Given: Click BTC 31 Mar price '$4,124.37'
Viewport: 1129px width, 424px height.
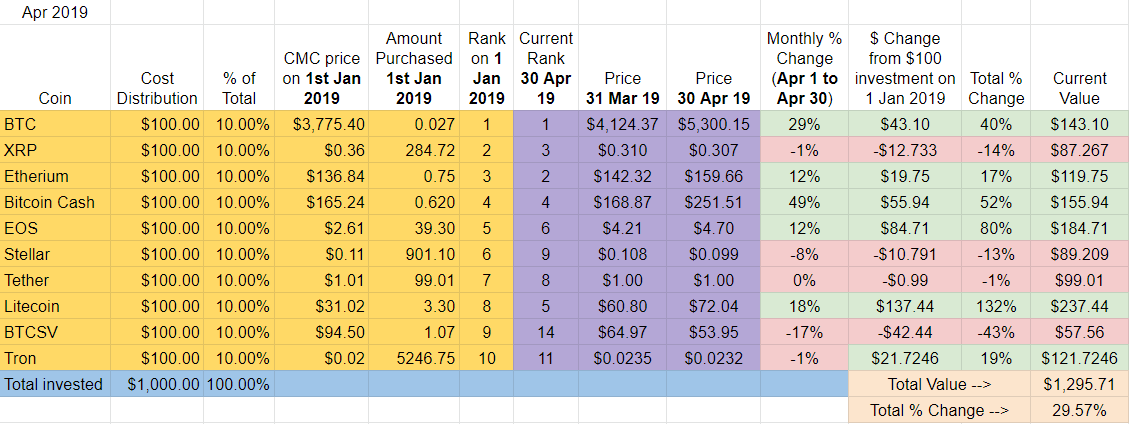Looking at the screenshot, I should tap(622, 125).
